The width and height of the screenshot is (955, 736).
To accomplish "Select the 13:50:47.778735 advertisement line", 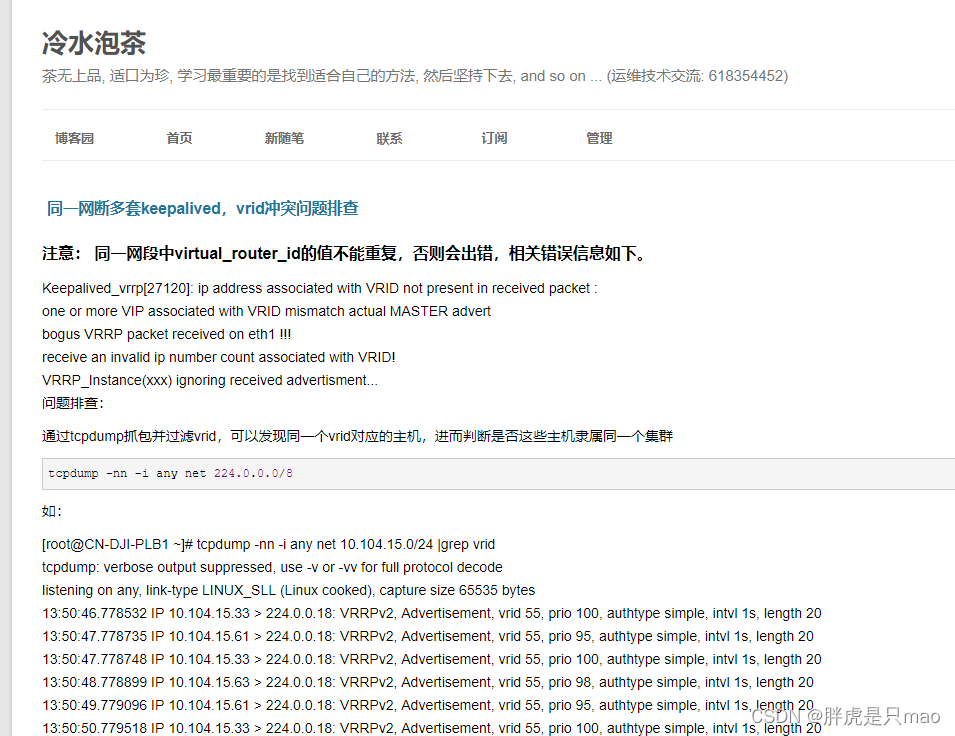I will pos(428,636).
